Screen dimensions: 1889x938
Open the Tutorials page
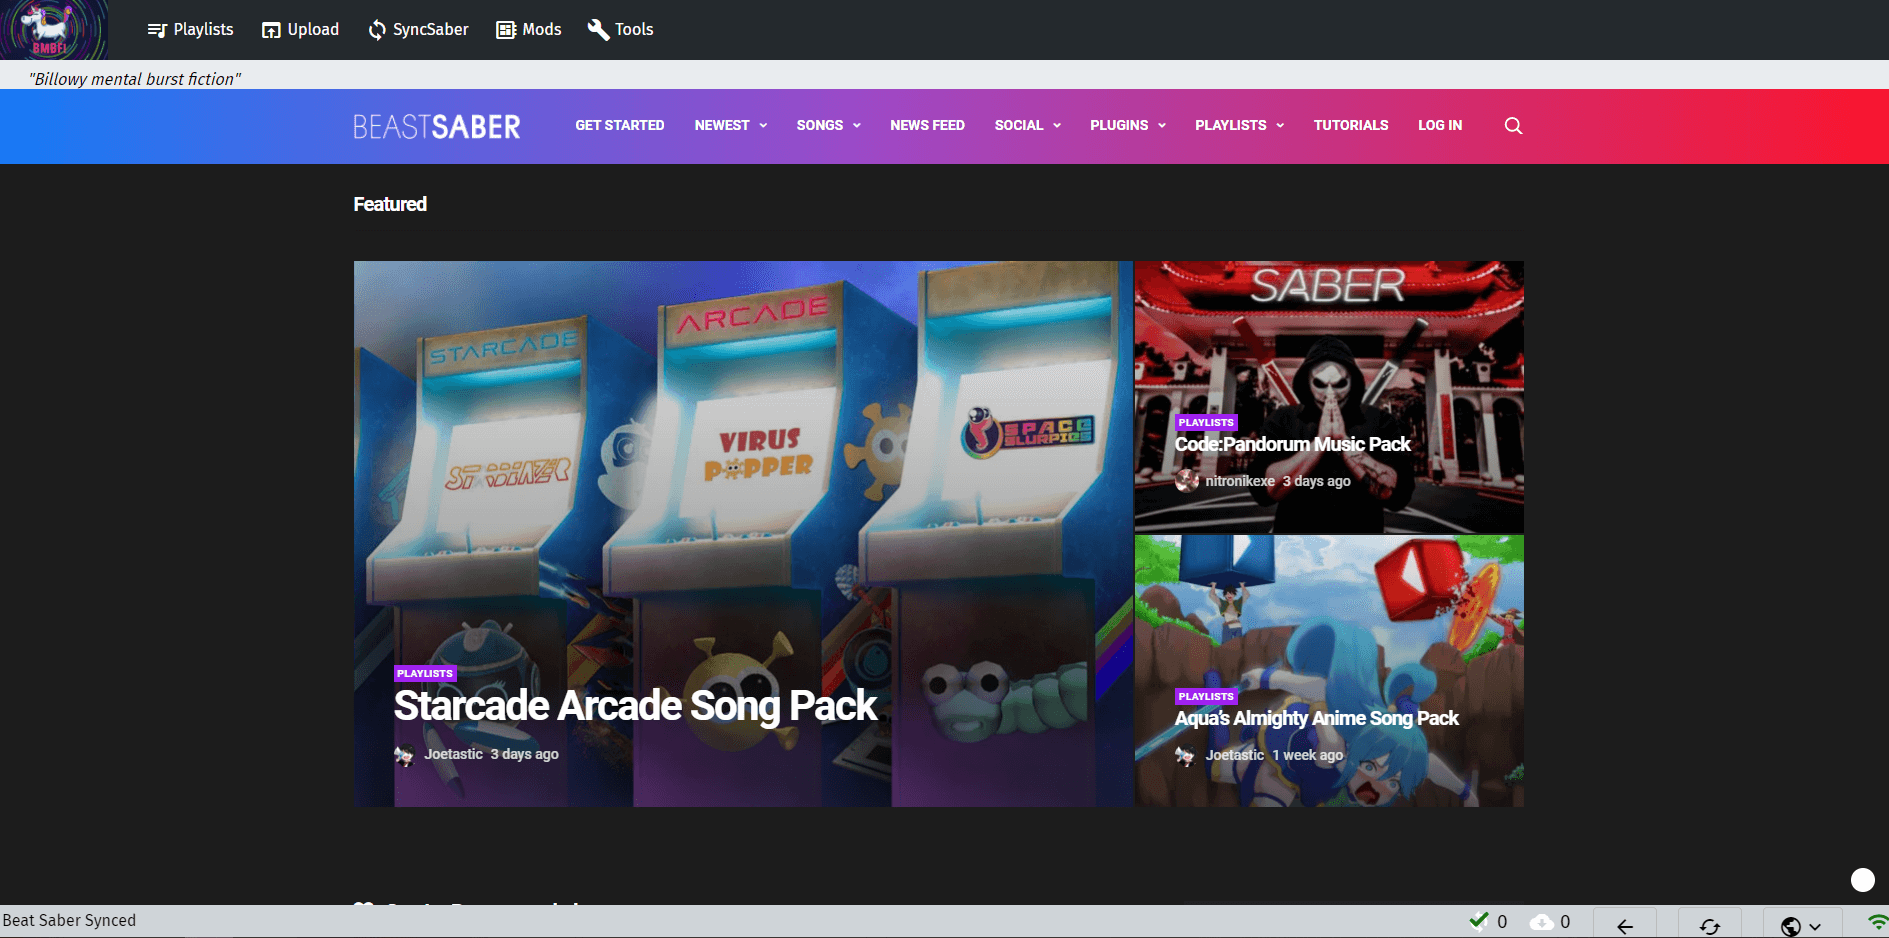(x=1351, y=125)
